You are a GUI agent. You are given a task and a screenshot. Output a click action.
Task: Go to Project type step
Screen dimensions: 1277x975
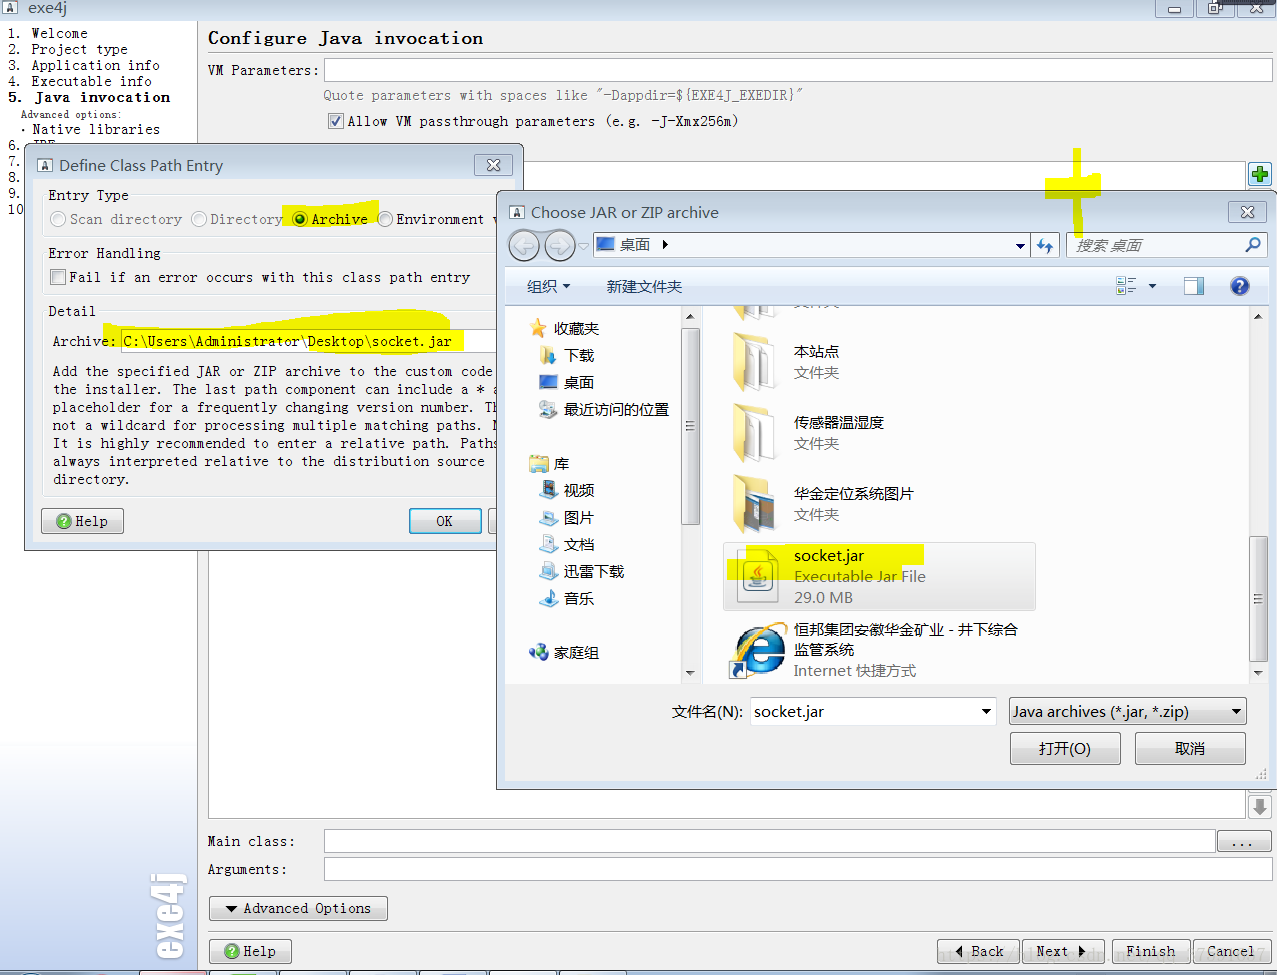pyautogui.click(x=79, y=49)
